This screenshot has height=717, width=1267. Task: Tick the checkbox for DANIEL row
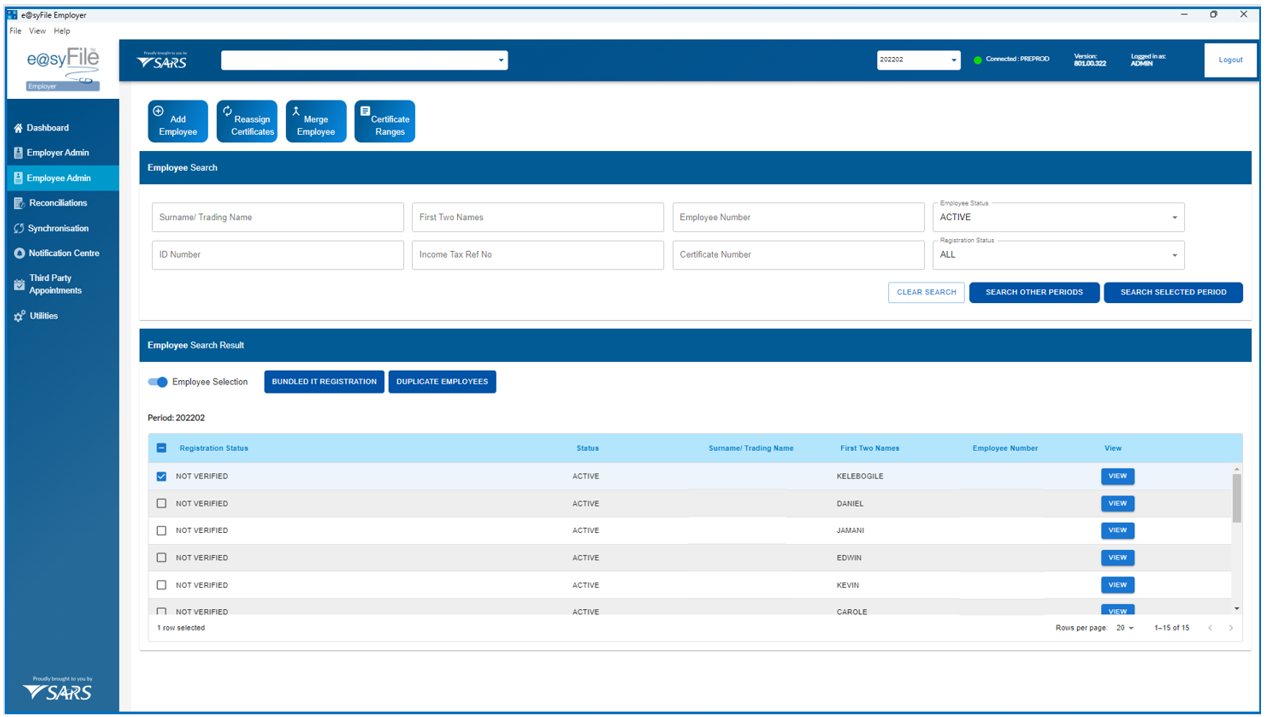click(x=162, y=504)
